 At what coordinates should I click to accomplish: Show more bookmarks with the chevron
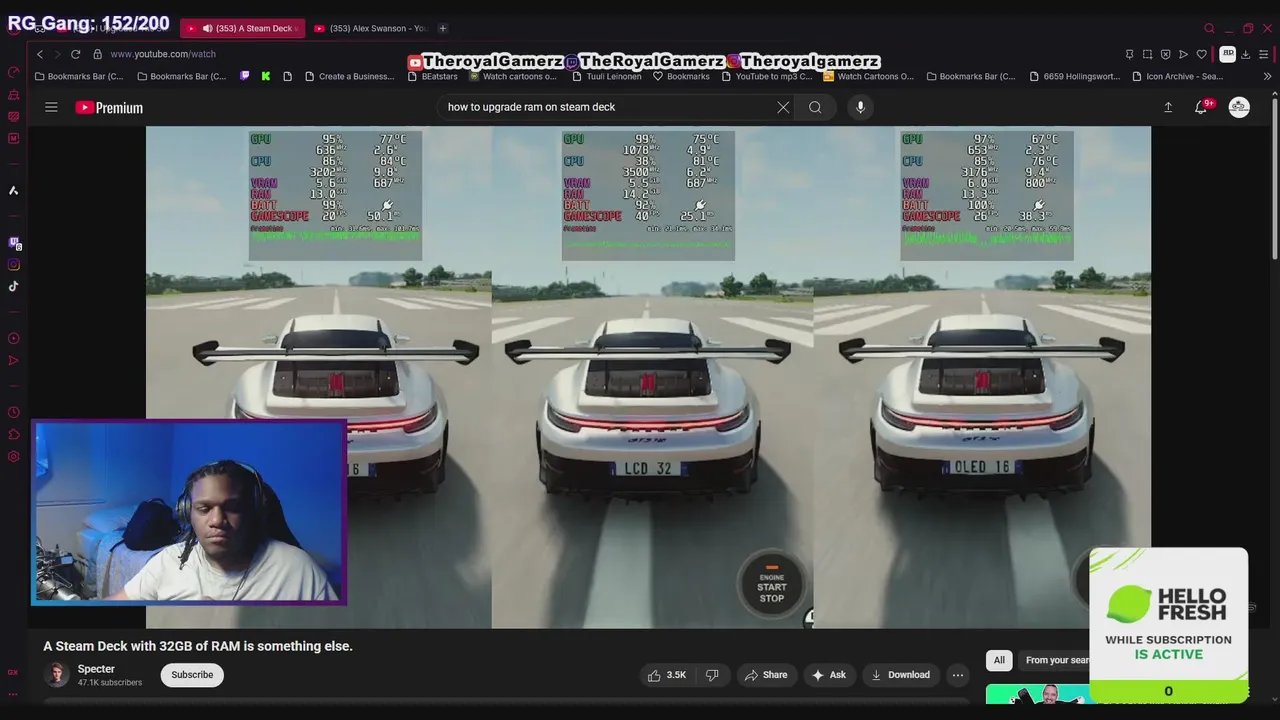(x=1267, y=76)
